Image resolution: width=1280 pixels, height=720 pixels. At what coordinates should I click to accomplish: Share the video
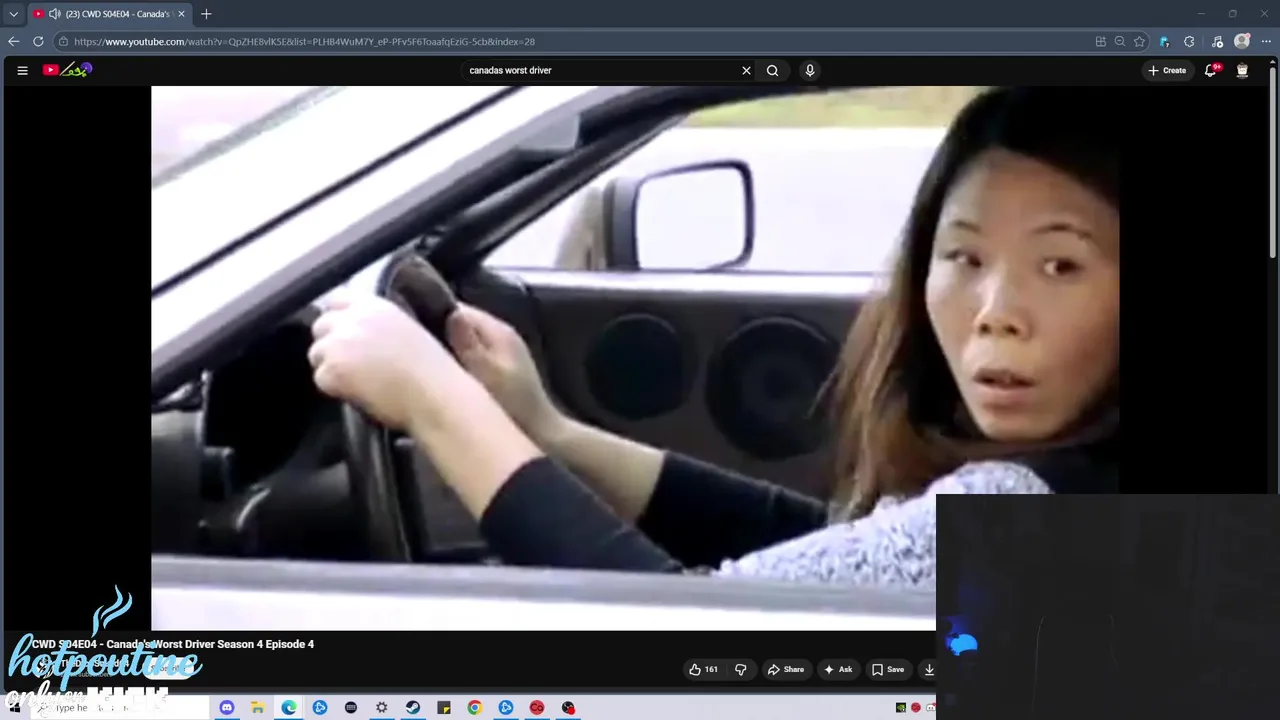(x=786, y=670)
